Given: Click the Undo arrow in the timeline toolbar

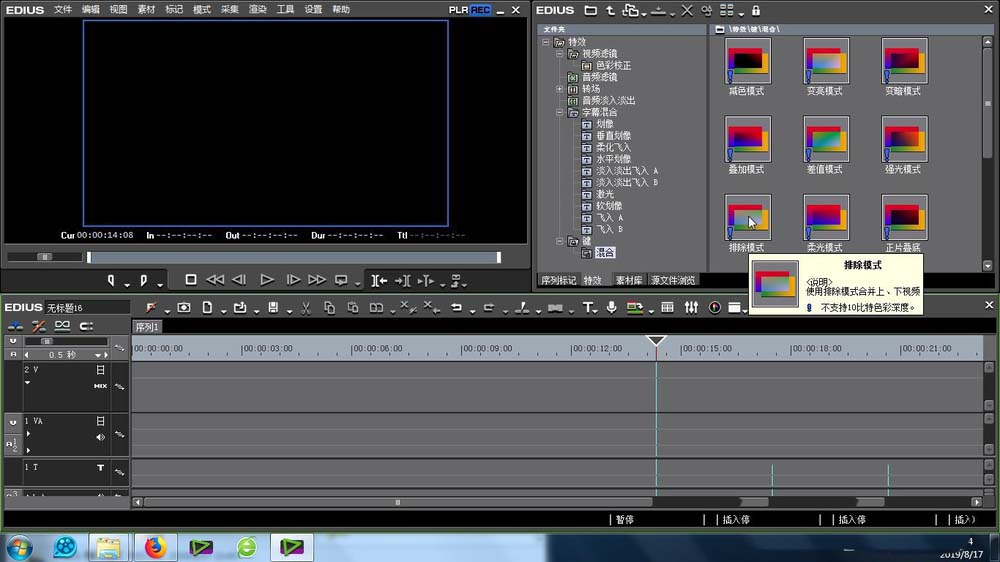Looking at the screenshot, I should 456,308.
